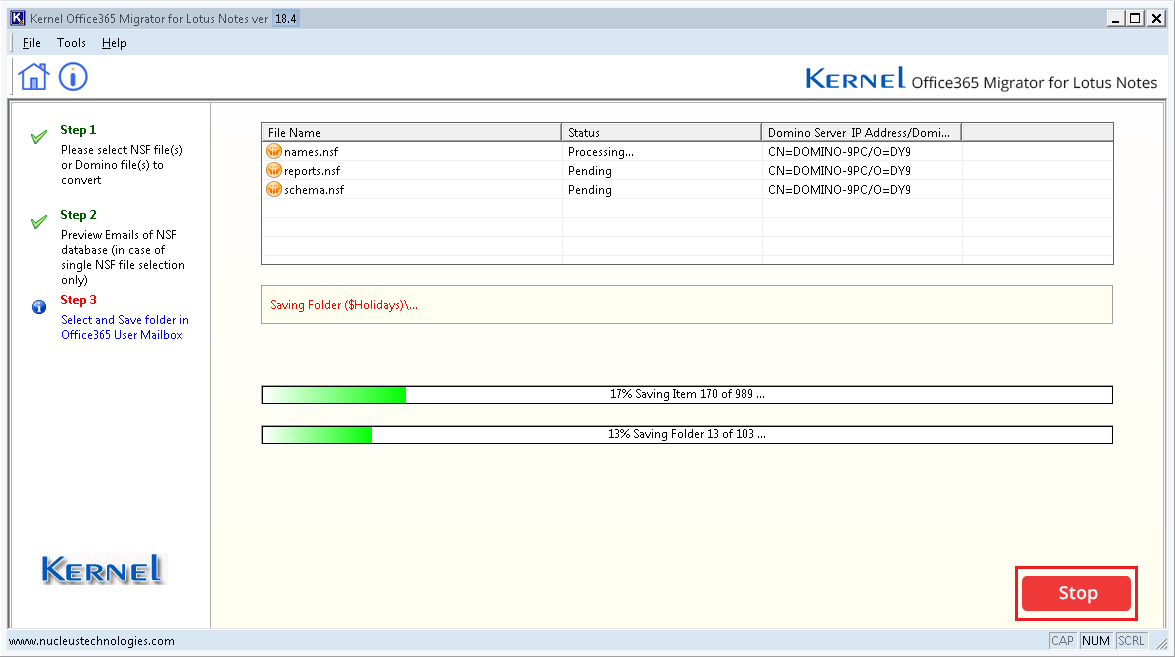The width and height of the screenshot is (1175, 657).
Task: Click the Saving Folder ($Holidays) message
Action: 344,305
